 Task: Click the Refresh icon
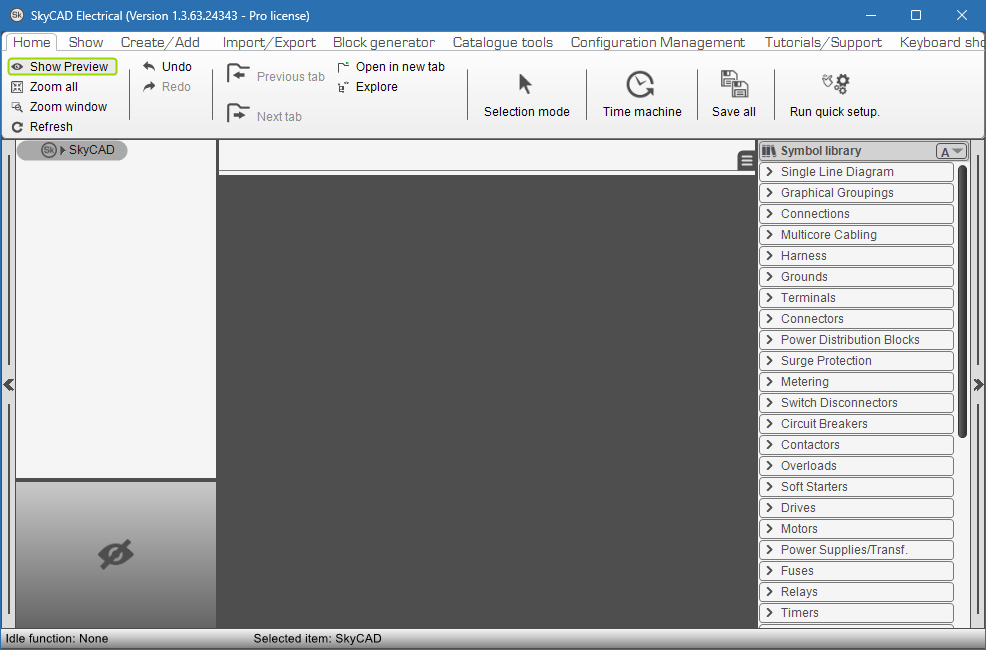point(17,127)
